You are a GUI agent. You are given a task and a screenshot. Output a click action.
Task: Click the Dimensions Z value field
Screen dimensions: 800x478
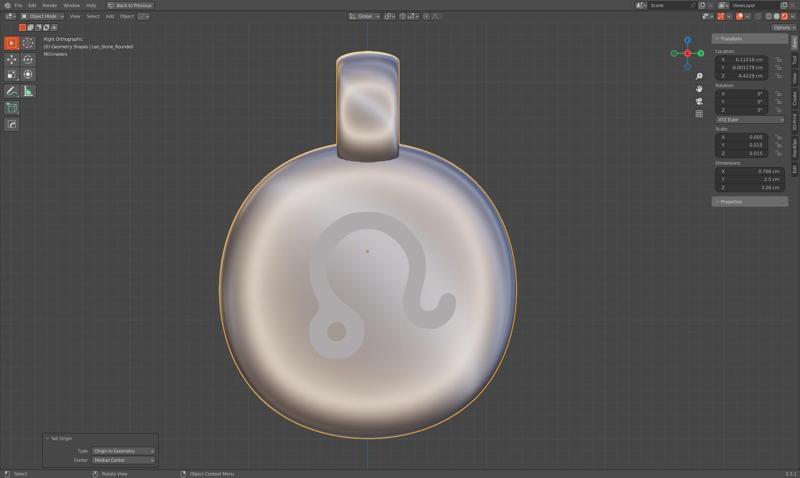(750, 188)
